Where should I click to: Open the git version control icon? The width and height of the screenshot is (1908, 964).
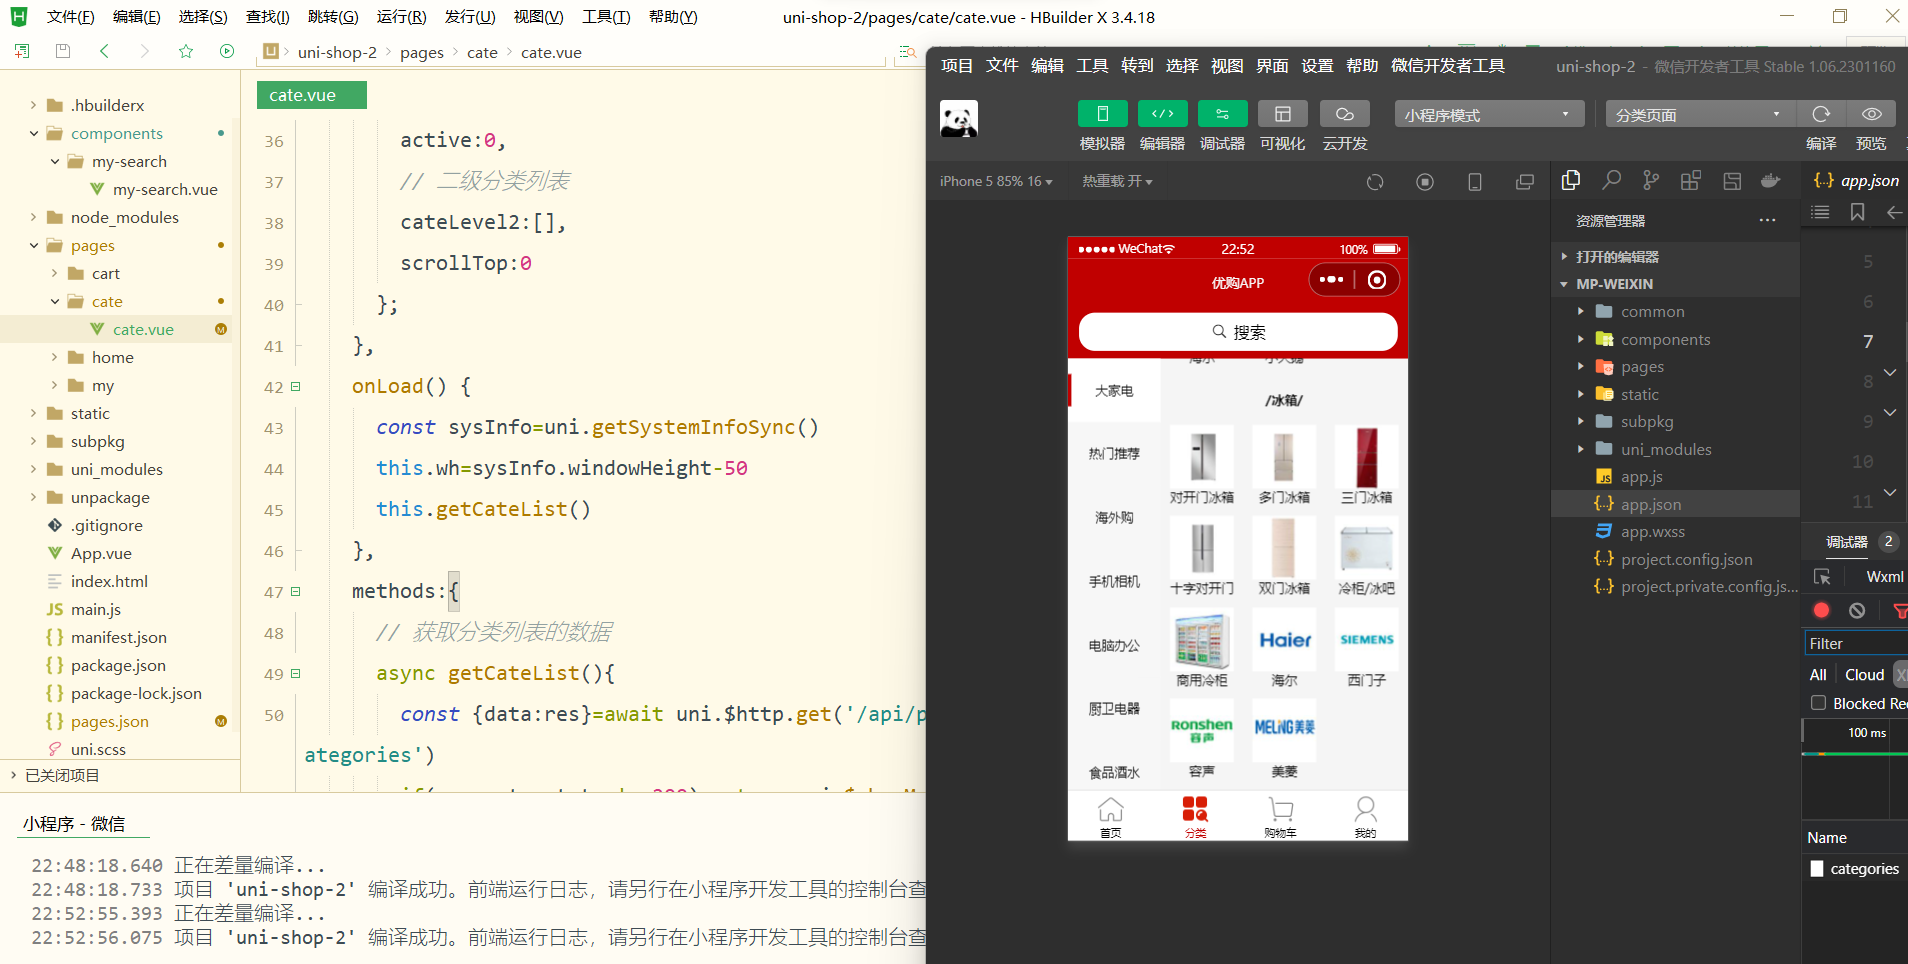[x=1650, y=181]
